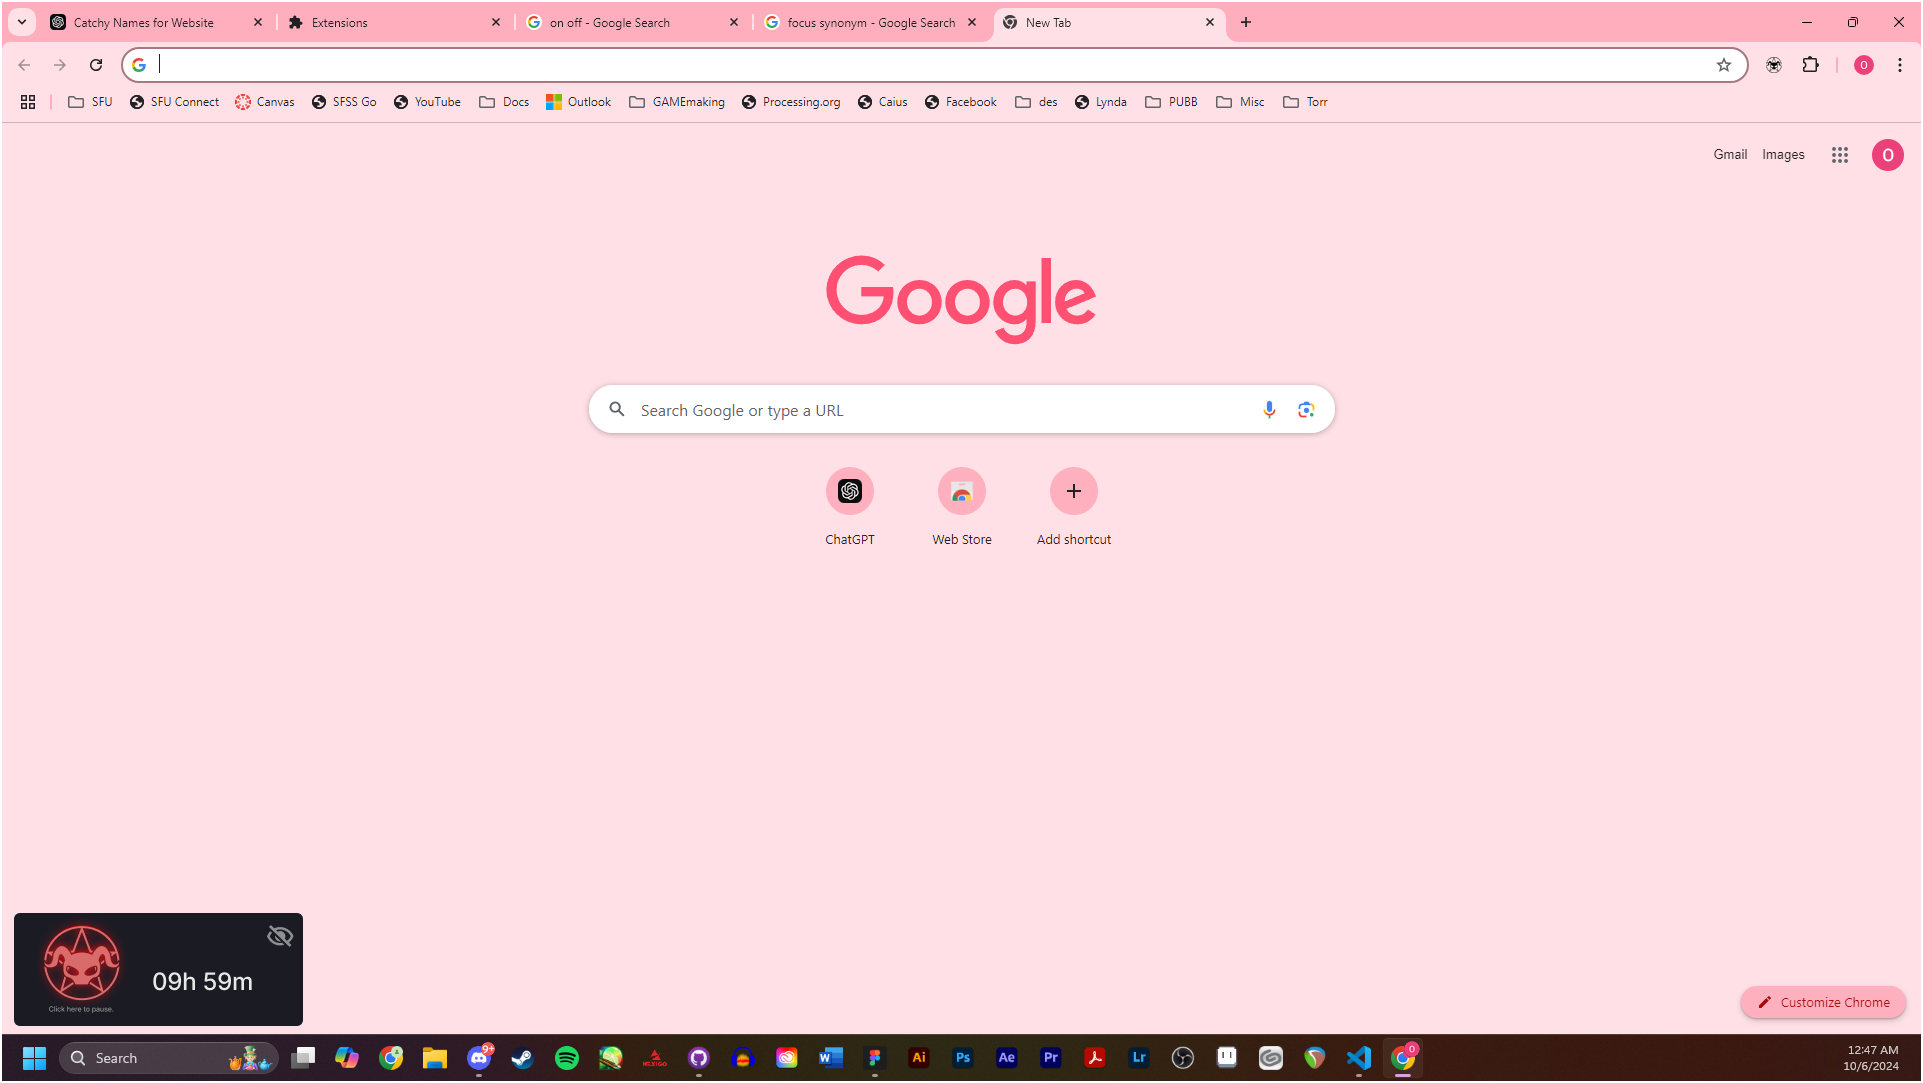The width and height of the screenshot is (1923, 1083).
Task: Open the Docs bookmarks folder
Action: click(504, 102)
